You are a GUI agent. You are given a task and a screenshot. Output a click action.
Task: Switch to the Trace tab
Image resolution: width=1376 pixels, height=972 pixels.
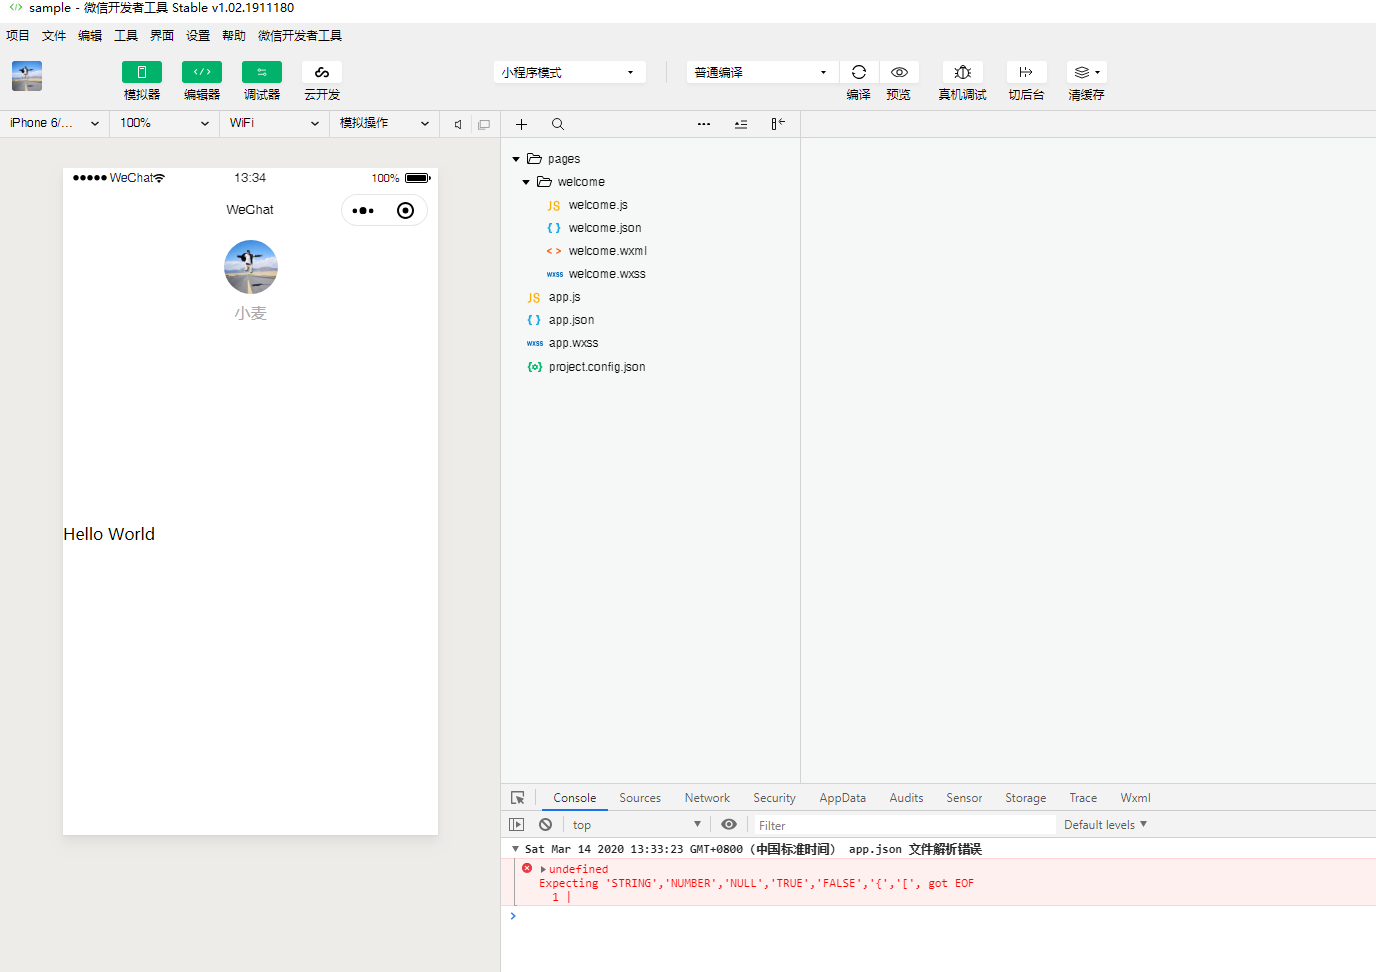tap(1083, 798)
